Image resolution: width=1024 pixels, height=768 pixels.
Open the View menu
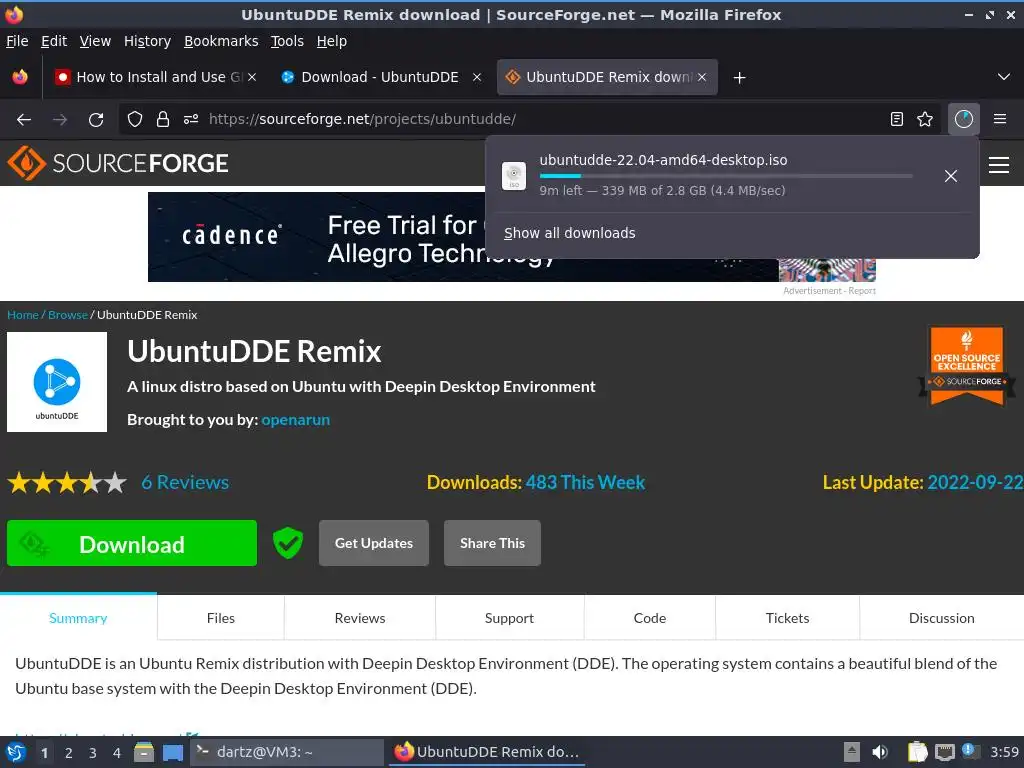point(95,41)
